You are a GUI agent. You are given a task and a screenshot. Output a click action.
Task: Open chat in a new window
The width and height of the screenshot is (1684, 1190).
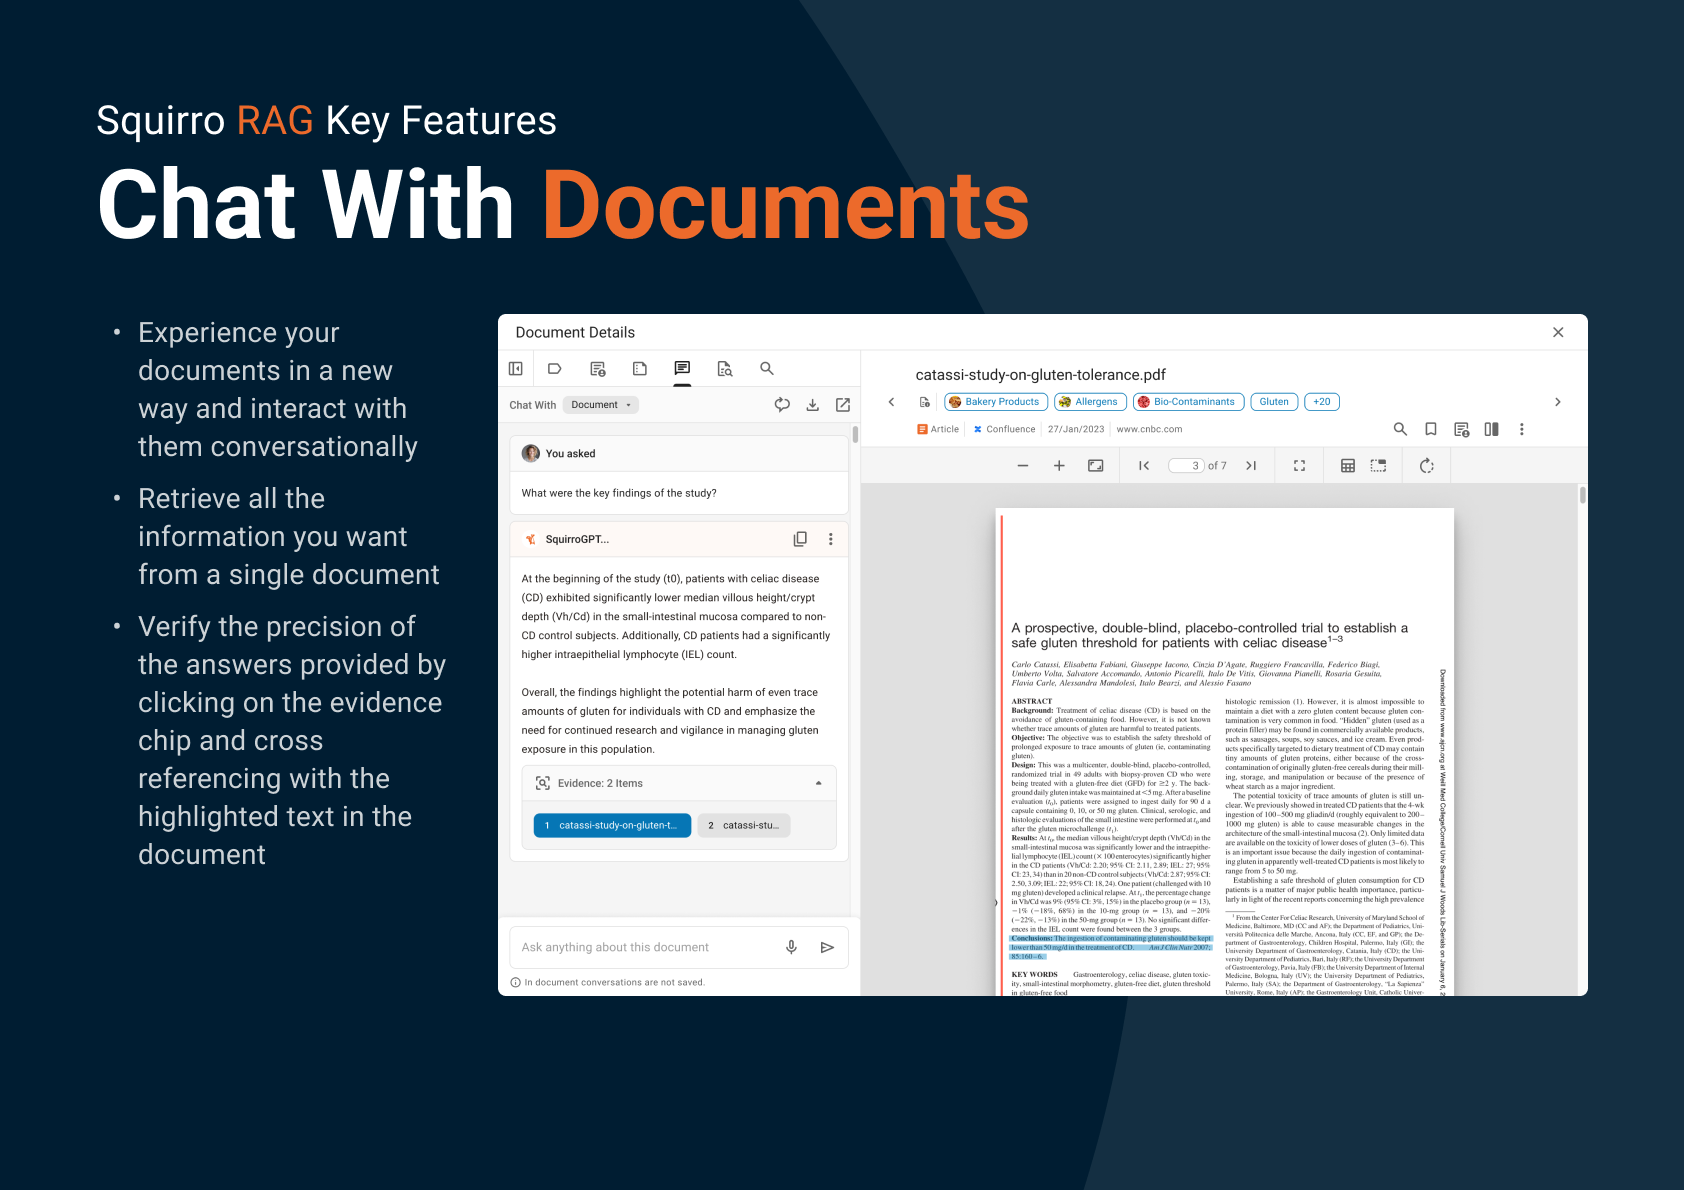point(843,405)
